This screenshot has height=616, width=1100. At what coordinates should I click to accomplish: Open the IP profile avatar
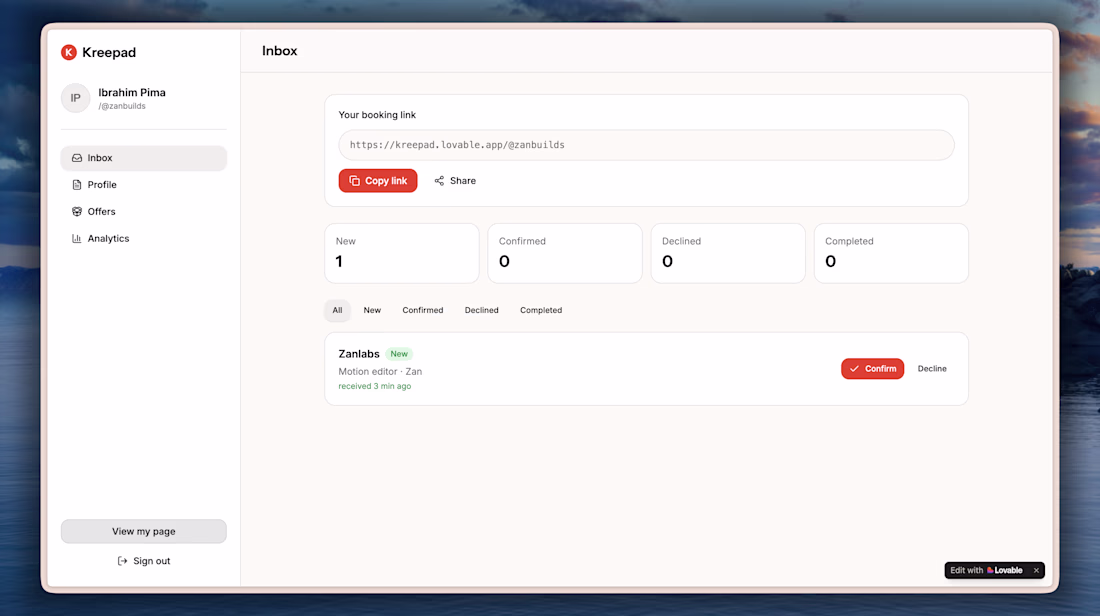76,98
